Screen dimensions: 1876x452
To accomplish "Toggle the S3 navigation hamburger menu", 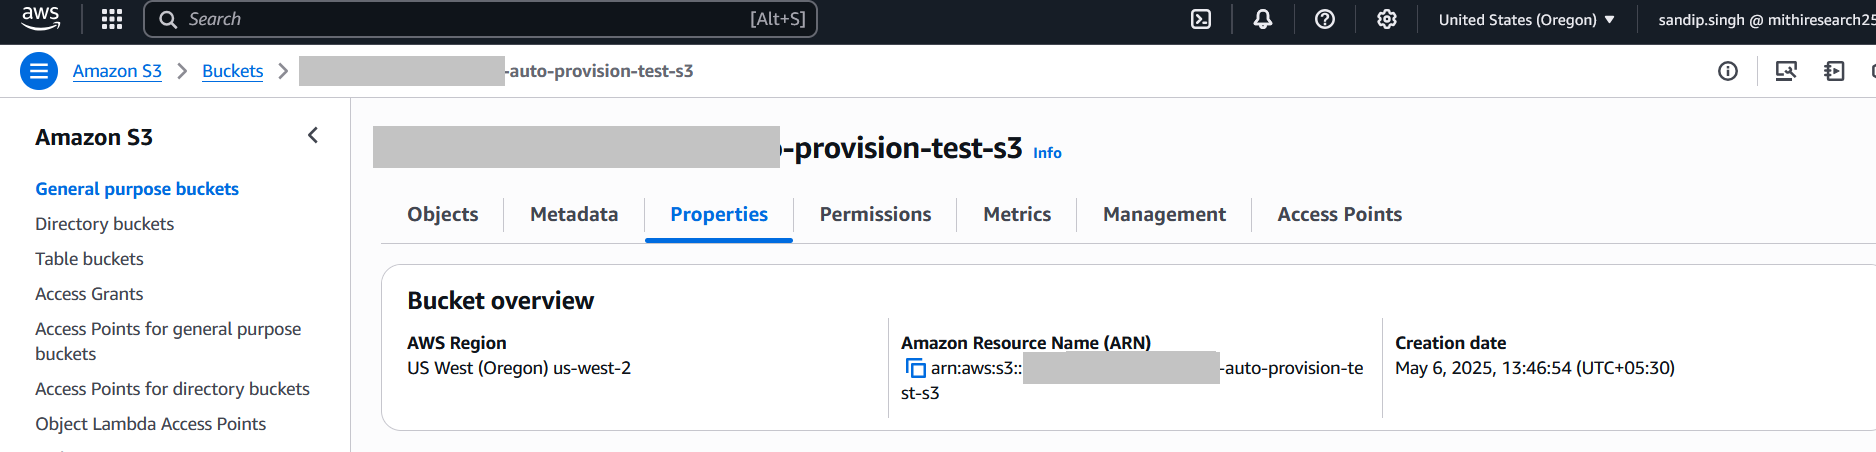I will click(x=39, y=71).
